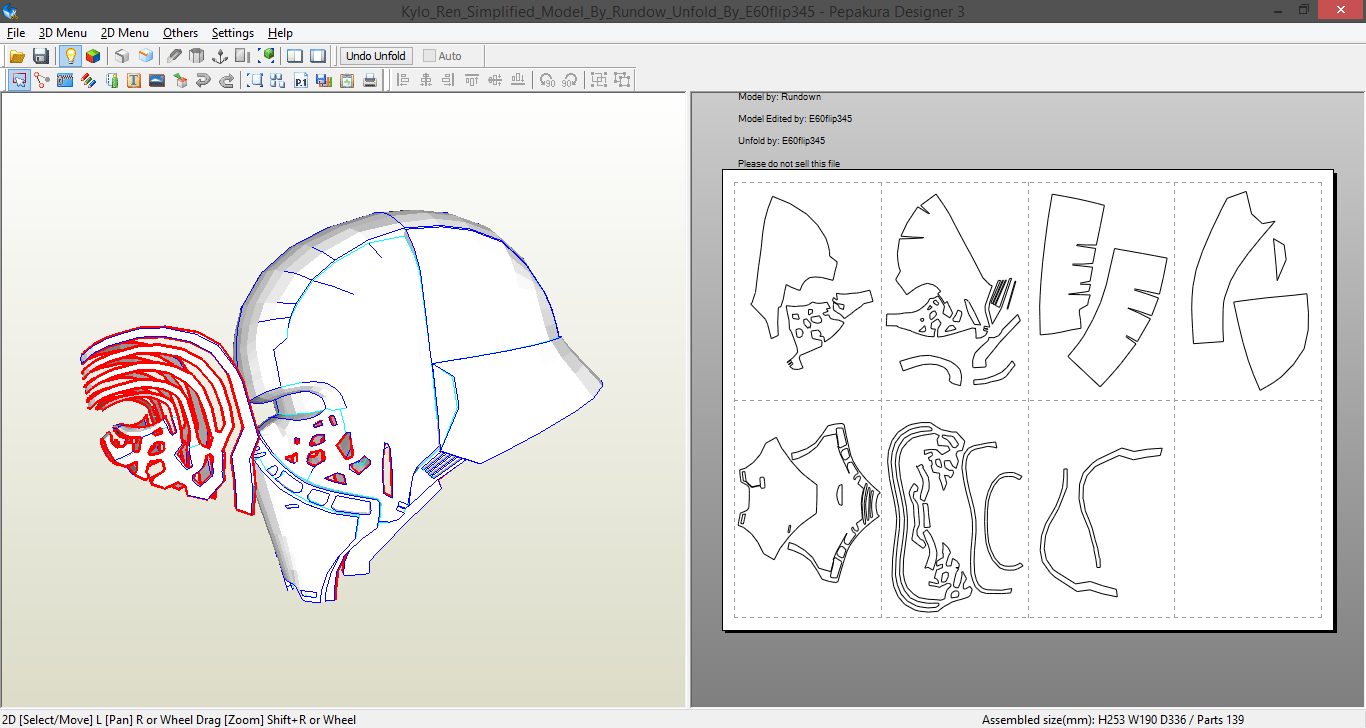Click the P.1 page settings icon

pyautogui.click(x=301, y=80)
